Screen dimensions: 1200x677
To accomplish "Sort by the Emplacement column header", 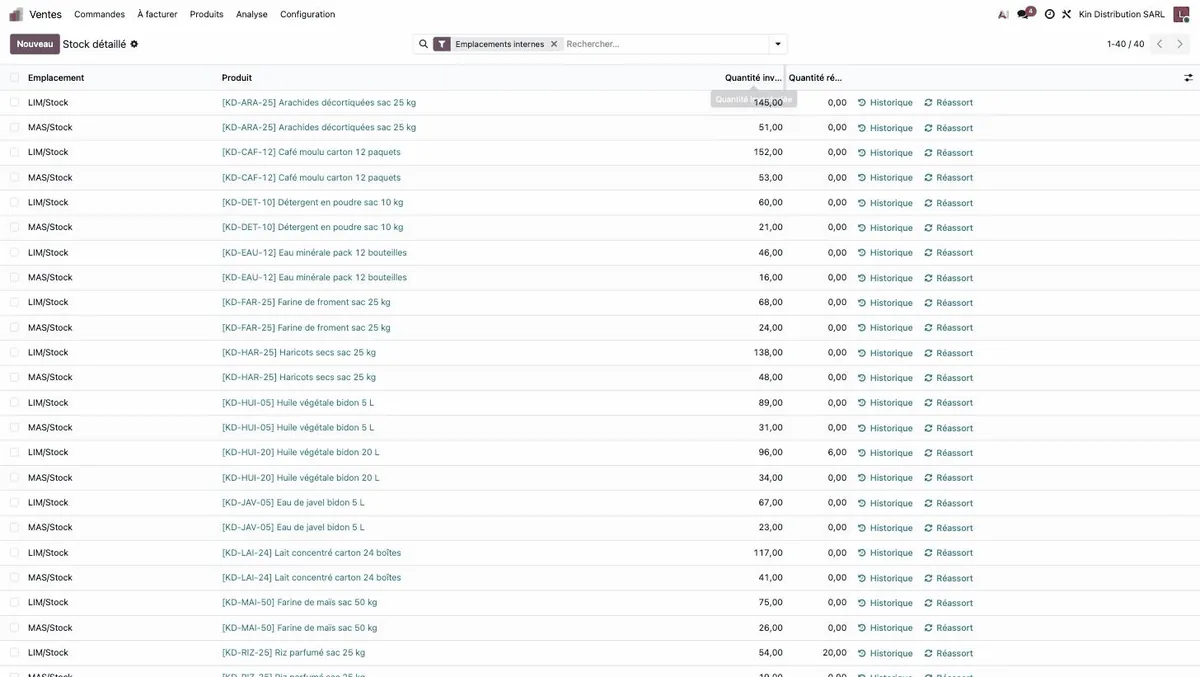I will (56, 77).
